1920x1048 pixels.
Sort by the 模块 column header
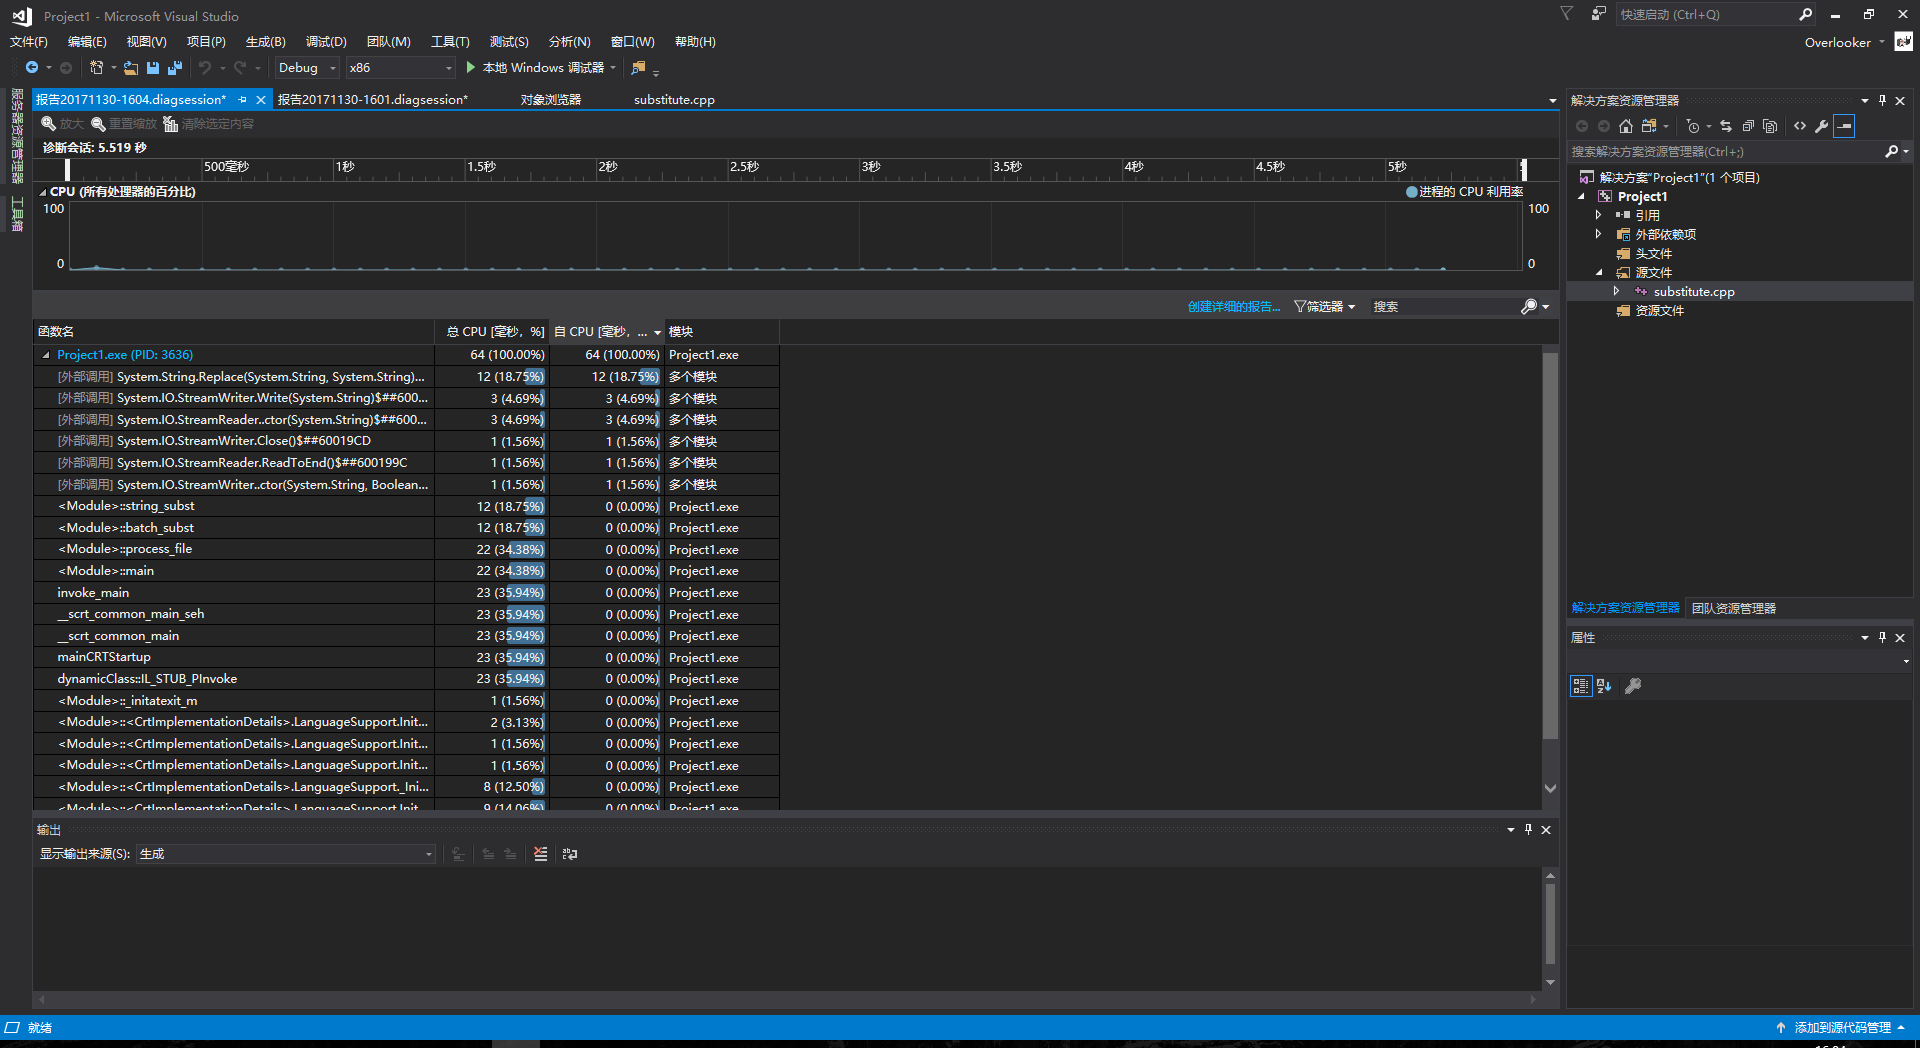click(x=722, y=332)
